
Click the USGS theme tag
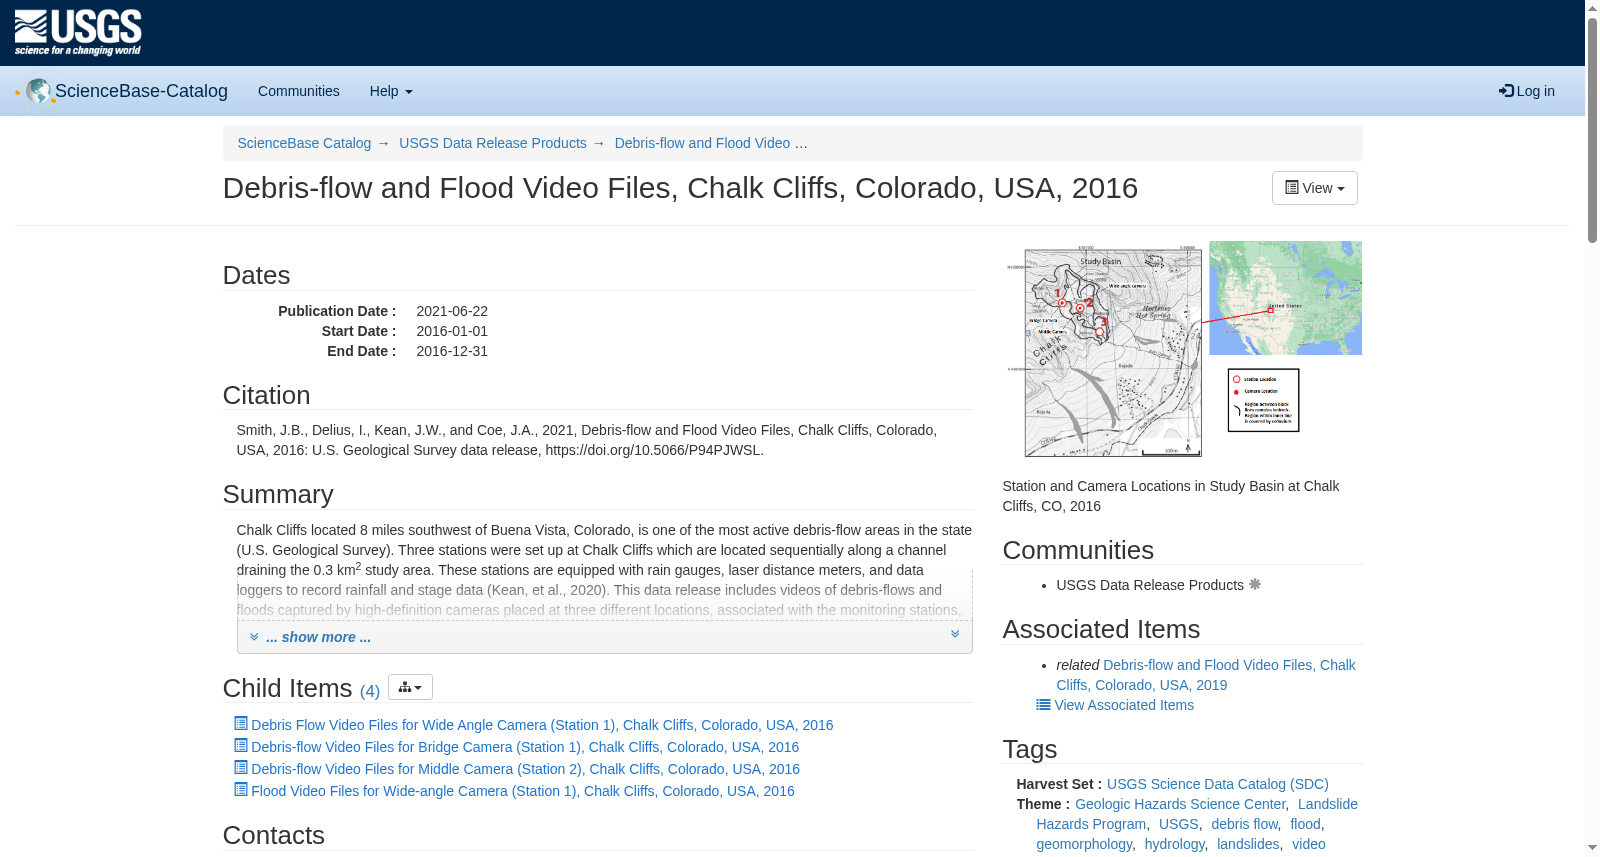1178,824
